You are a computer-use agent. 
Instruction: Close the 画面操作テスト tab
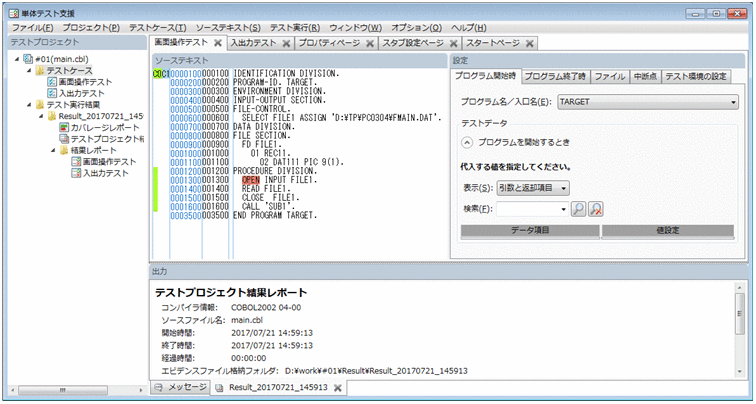pos(217,43)
